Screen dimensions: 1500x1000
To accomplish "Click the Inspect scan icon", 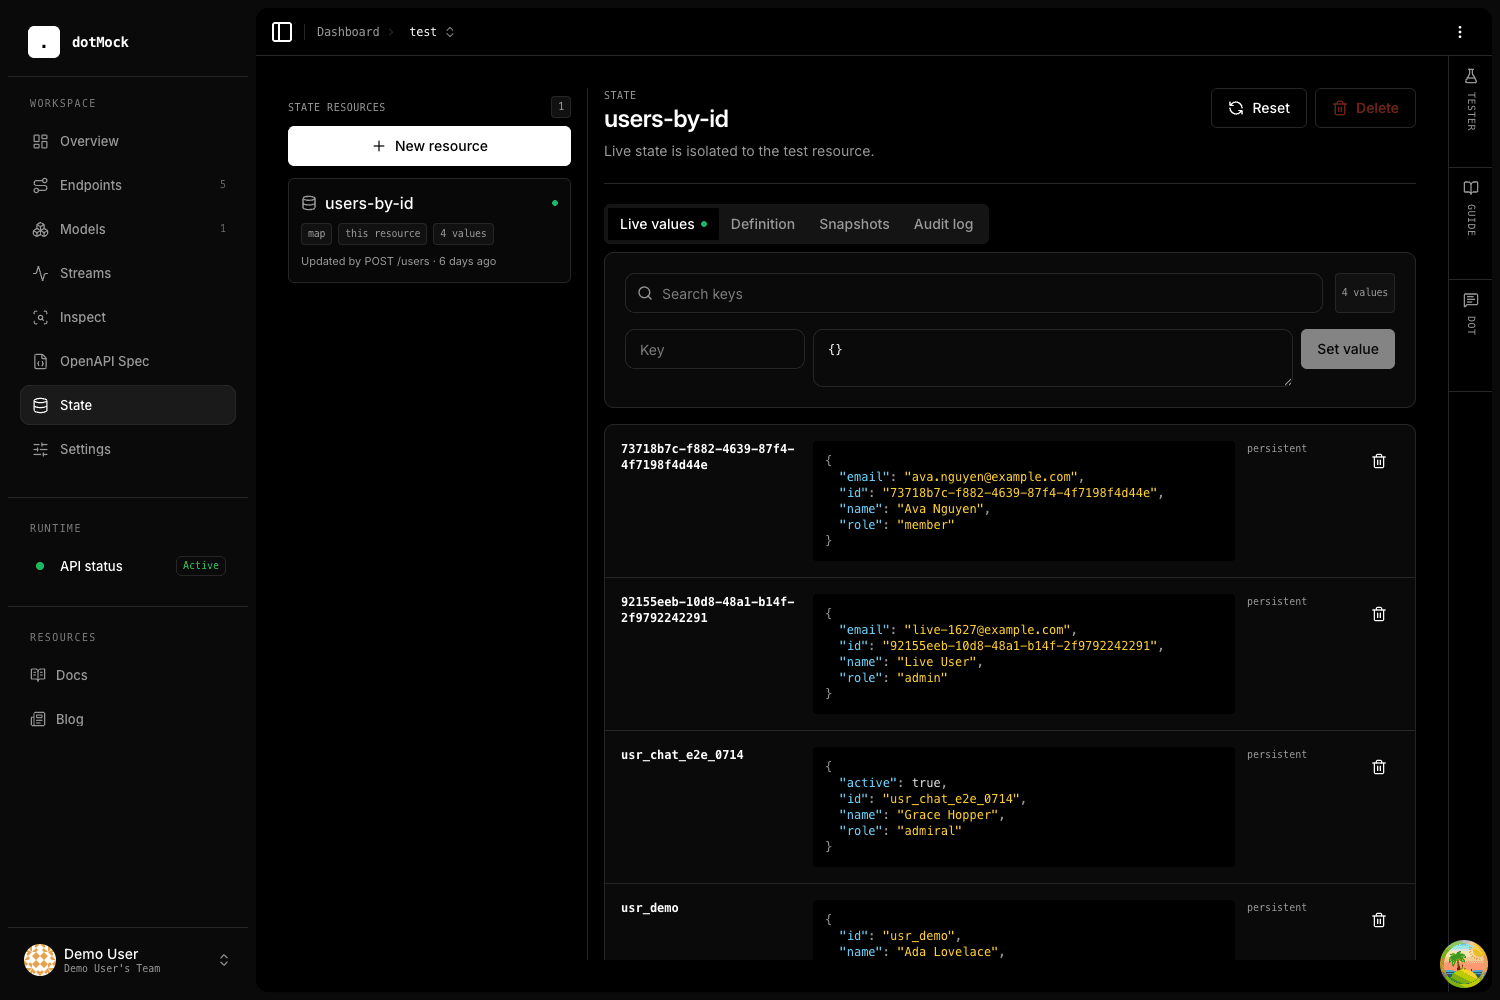I will [40, 317].
